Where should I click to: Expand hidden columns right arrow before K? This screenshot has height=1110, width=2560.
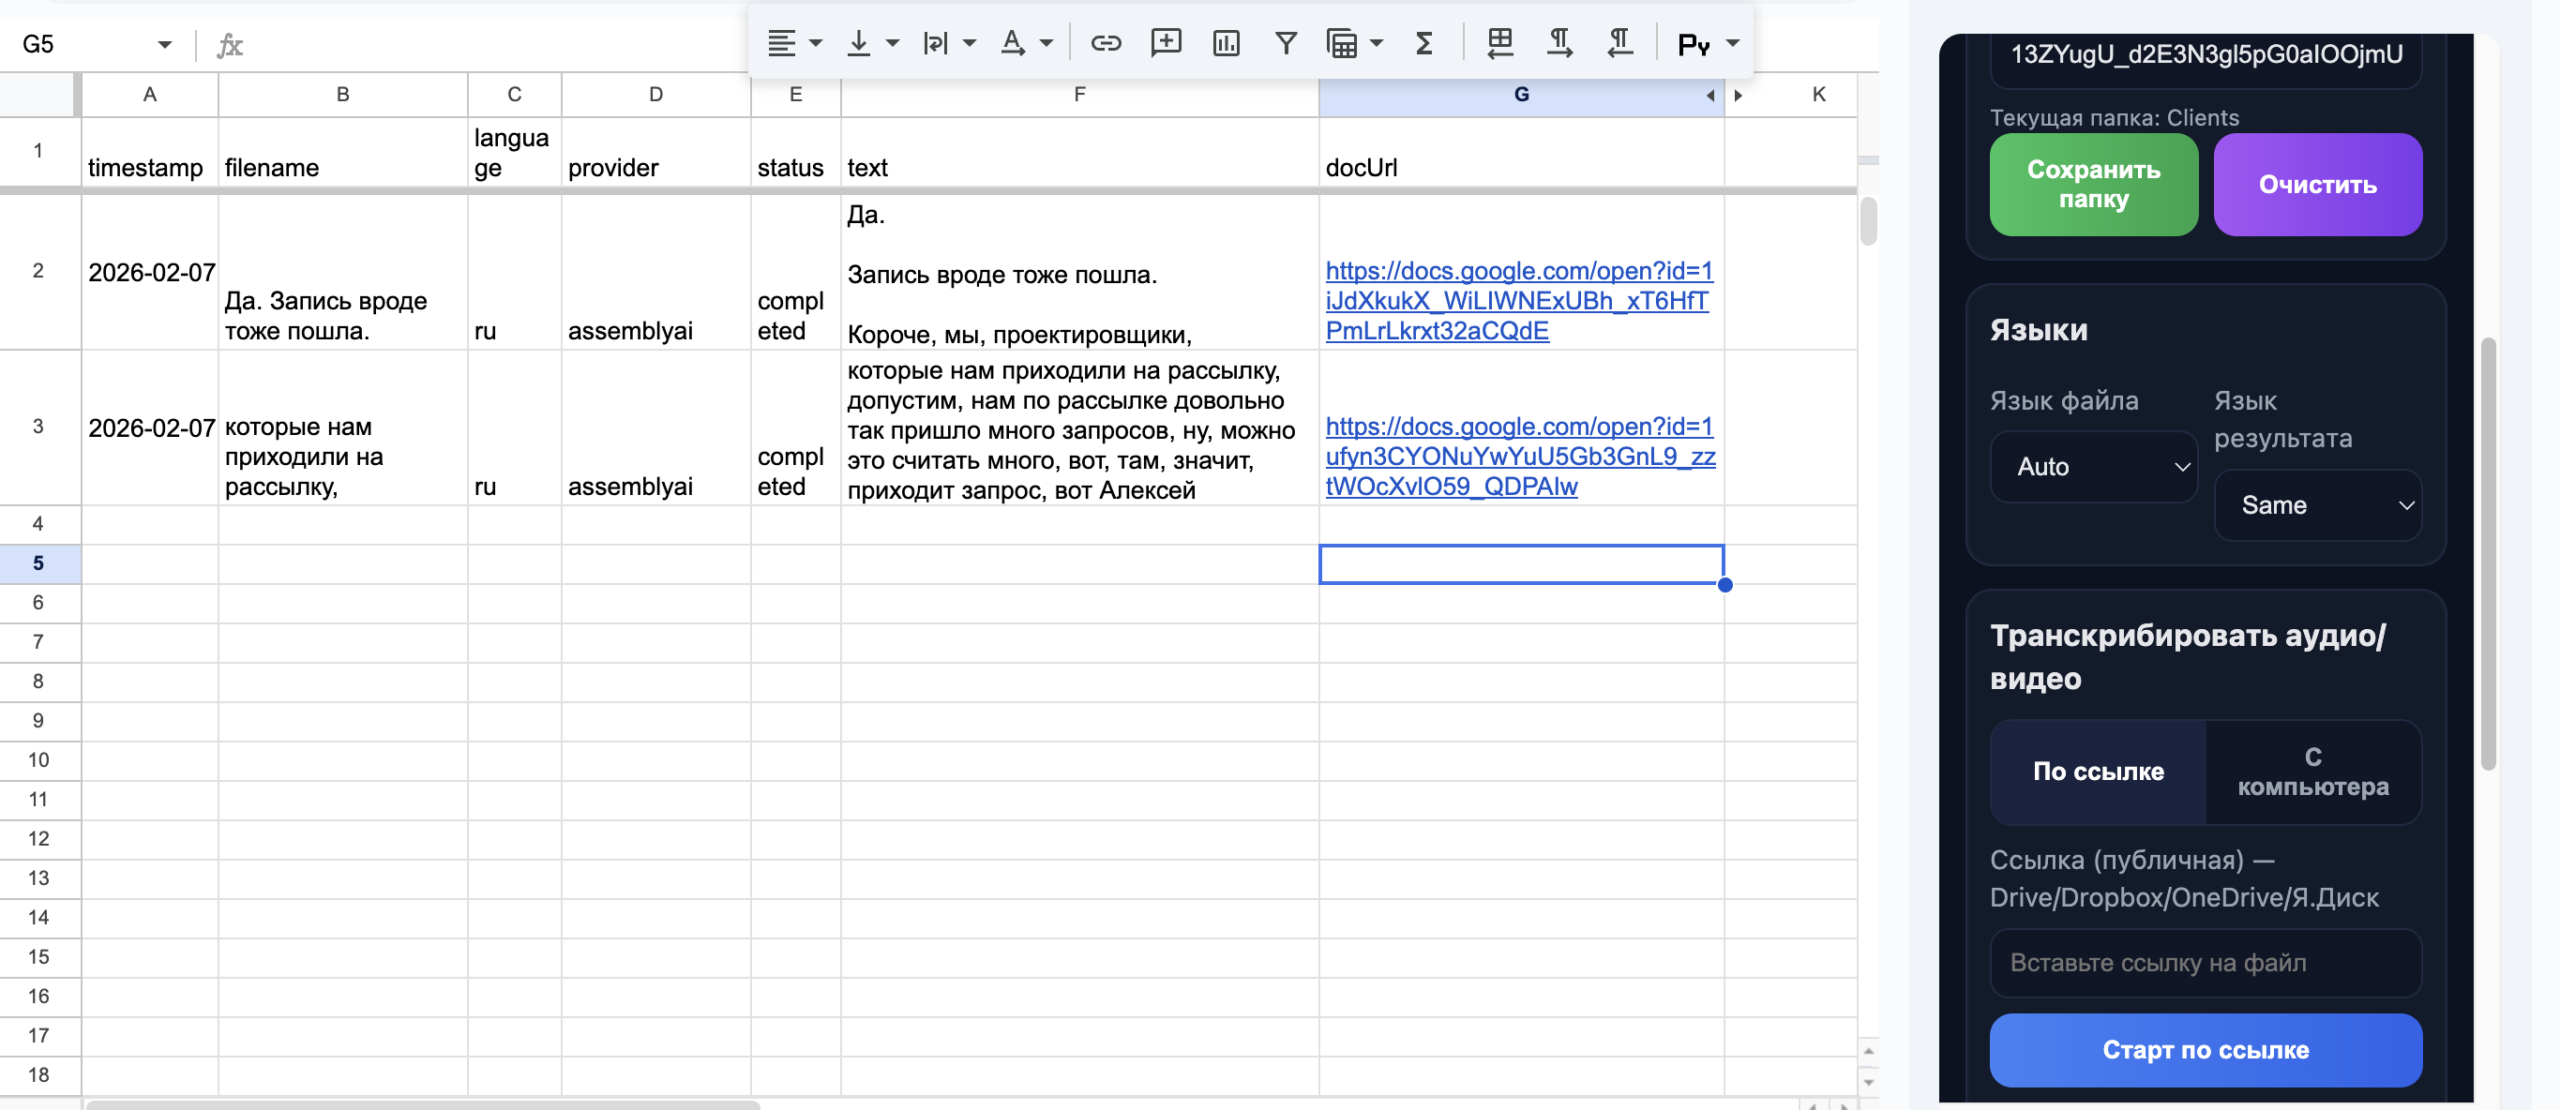[1738, 95]
